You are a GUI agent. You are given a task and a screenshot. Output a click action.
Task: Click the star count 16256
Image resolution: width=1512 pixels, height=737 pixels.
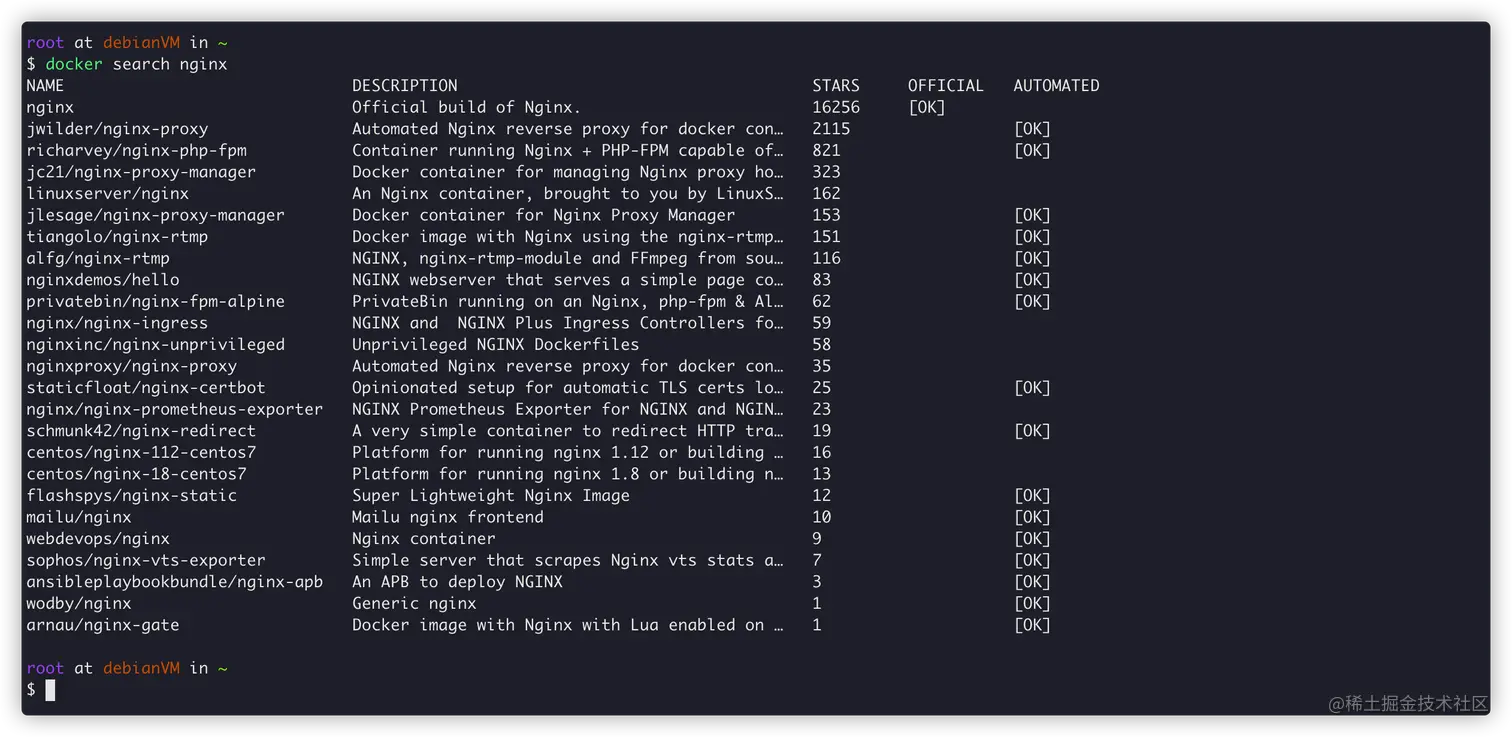836,107
